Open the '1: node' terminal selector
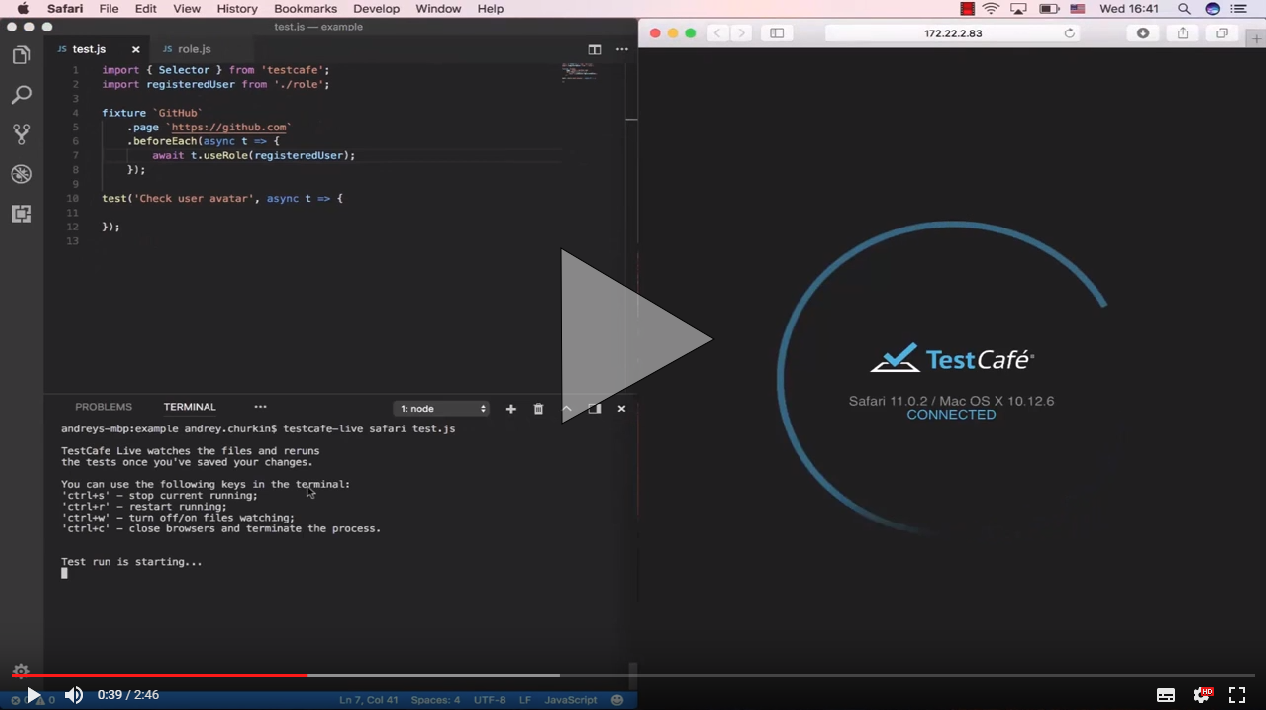1266x710 pixels. (x=440, y=408)
